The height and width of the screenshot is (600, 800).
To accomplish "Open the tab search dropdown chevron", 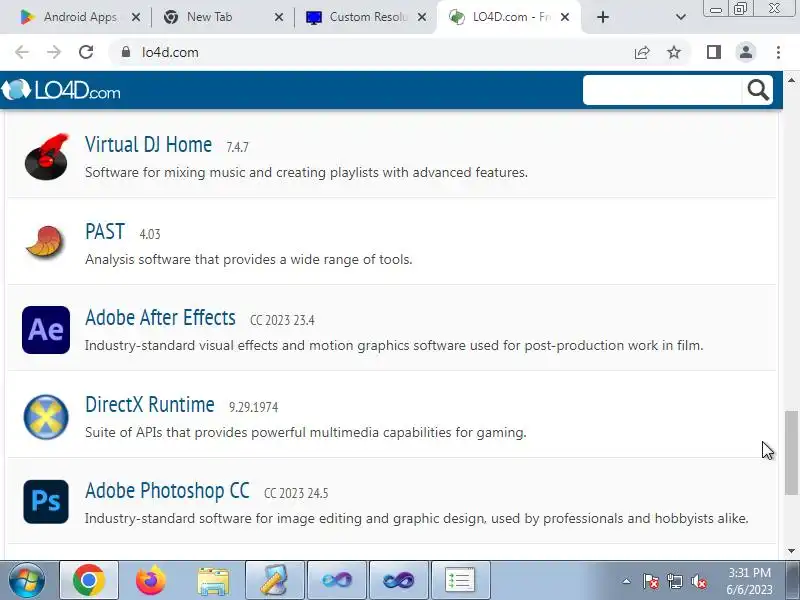I will (680, 17).
